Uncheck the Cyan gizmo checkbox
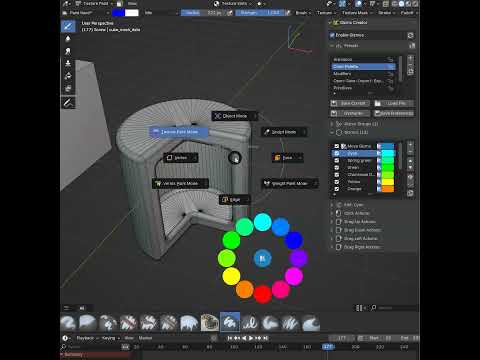Screen dimensions: 480x360 (337, 153)
